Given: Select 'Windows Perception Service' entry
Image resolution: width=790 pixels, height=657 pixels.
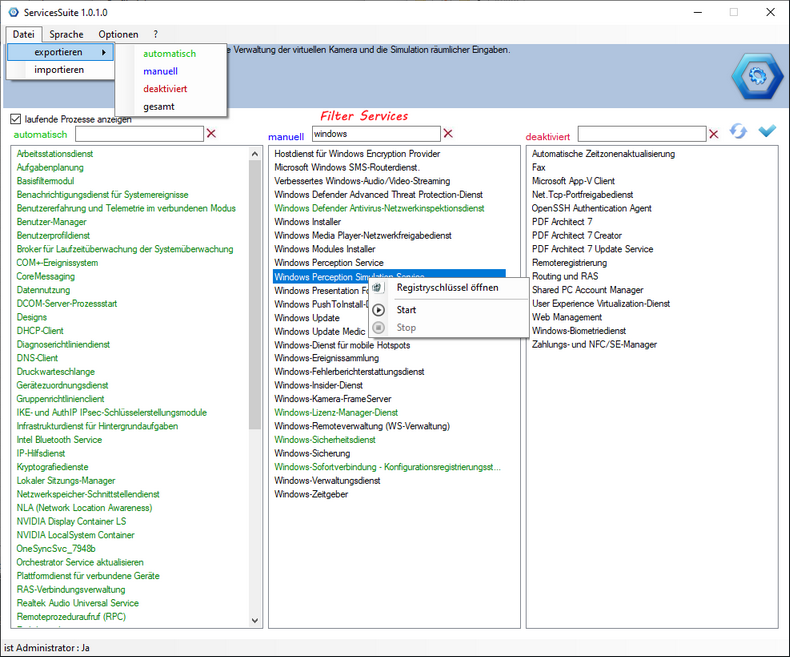Looking at the screenshot, I should [328, 262].
